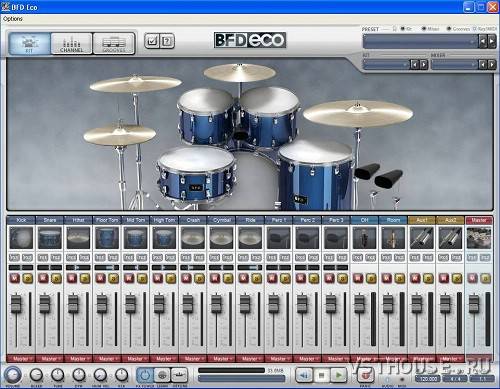Image resolution: width=500 pixels, height=389 pixels.
Task: Load the previous Mixer preset
Action: tap(483, 64)
